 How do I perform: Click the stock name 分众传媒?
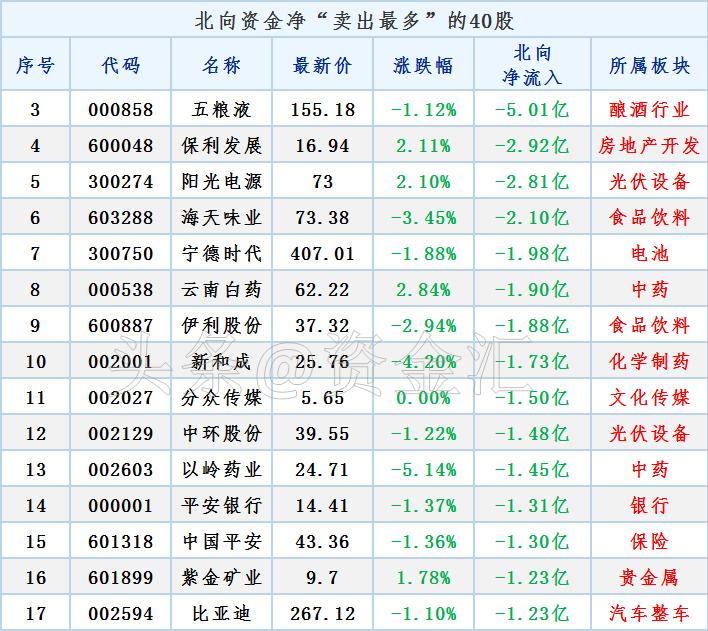click(x=221, y=397)
